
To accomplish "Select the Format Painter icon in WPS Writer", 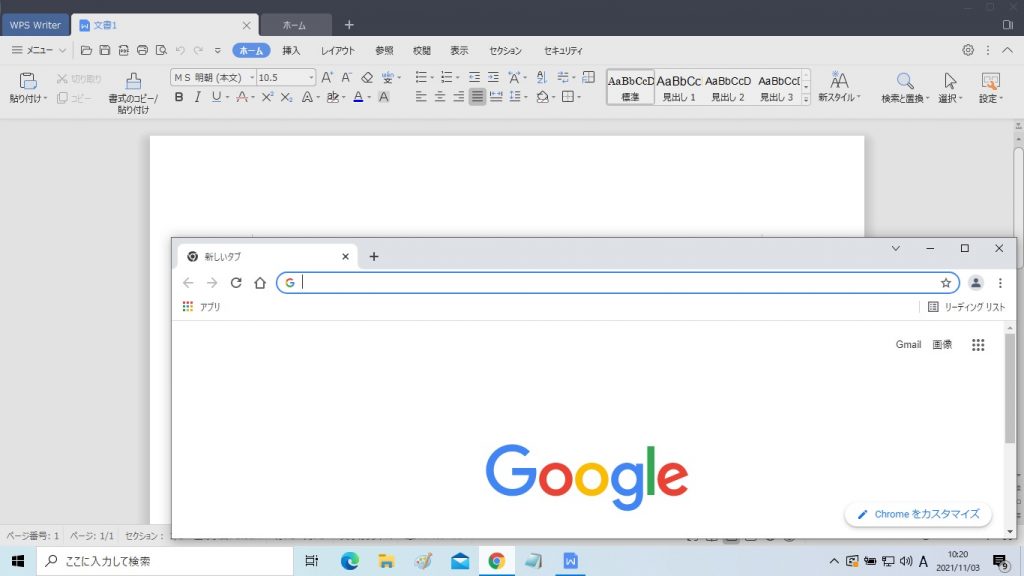I will pyautogui.click(x=133, y=81).
